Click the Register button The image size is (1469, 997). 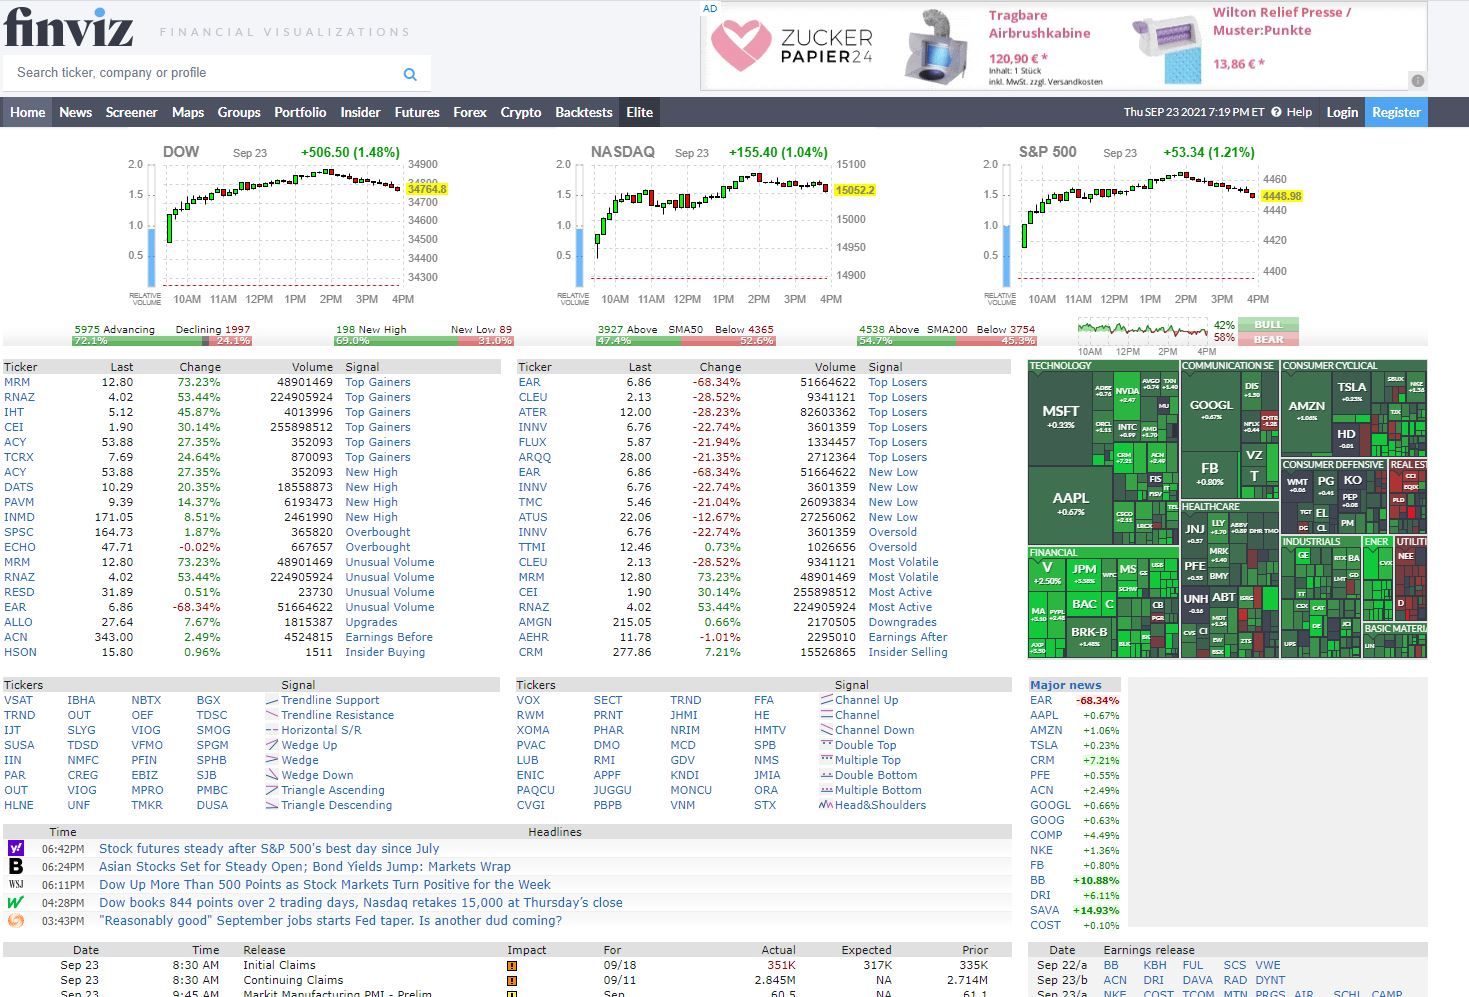pyautogui.click(x=1396, y=112)
